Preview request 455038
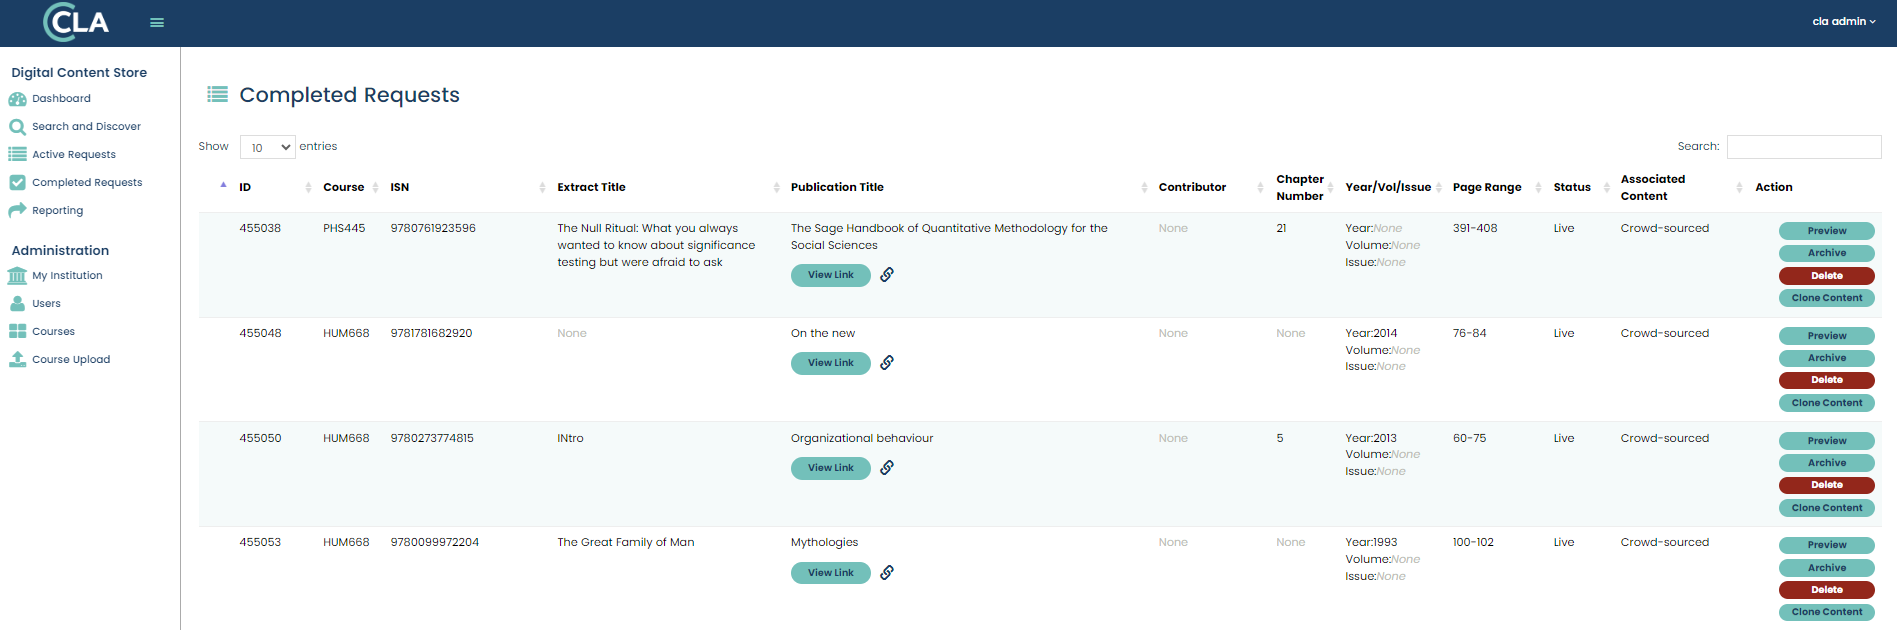The image size is (1897, 630). [x=1826, y=231]
